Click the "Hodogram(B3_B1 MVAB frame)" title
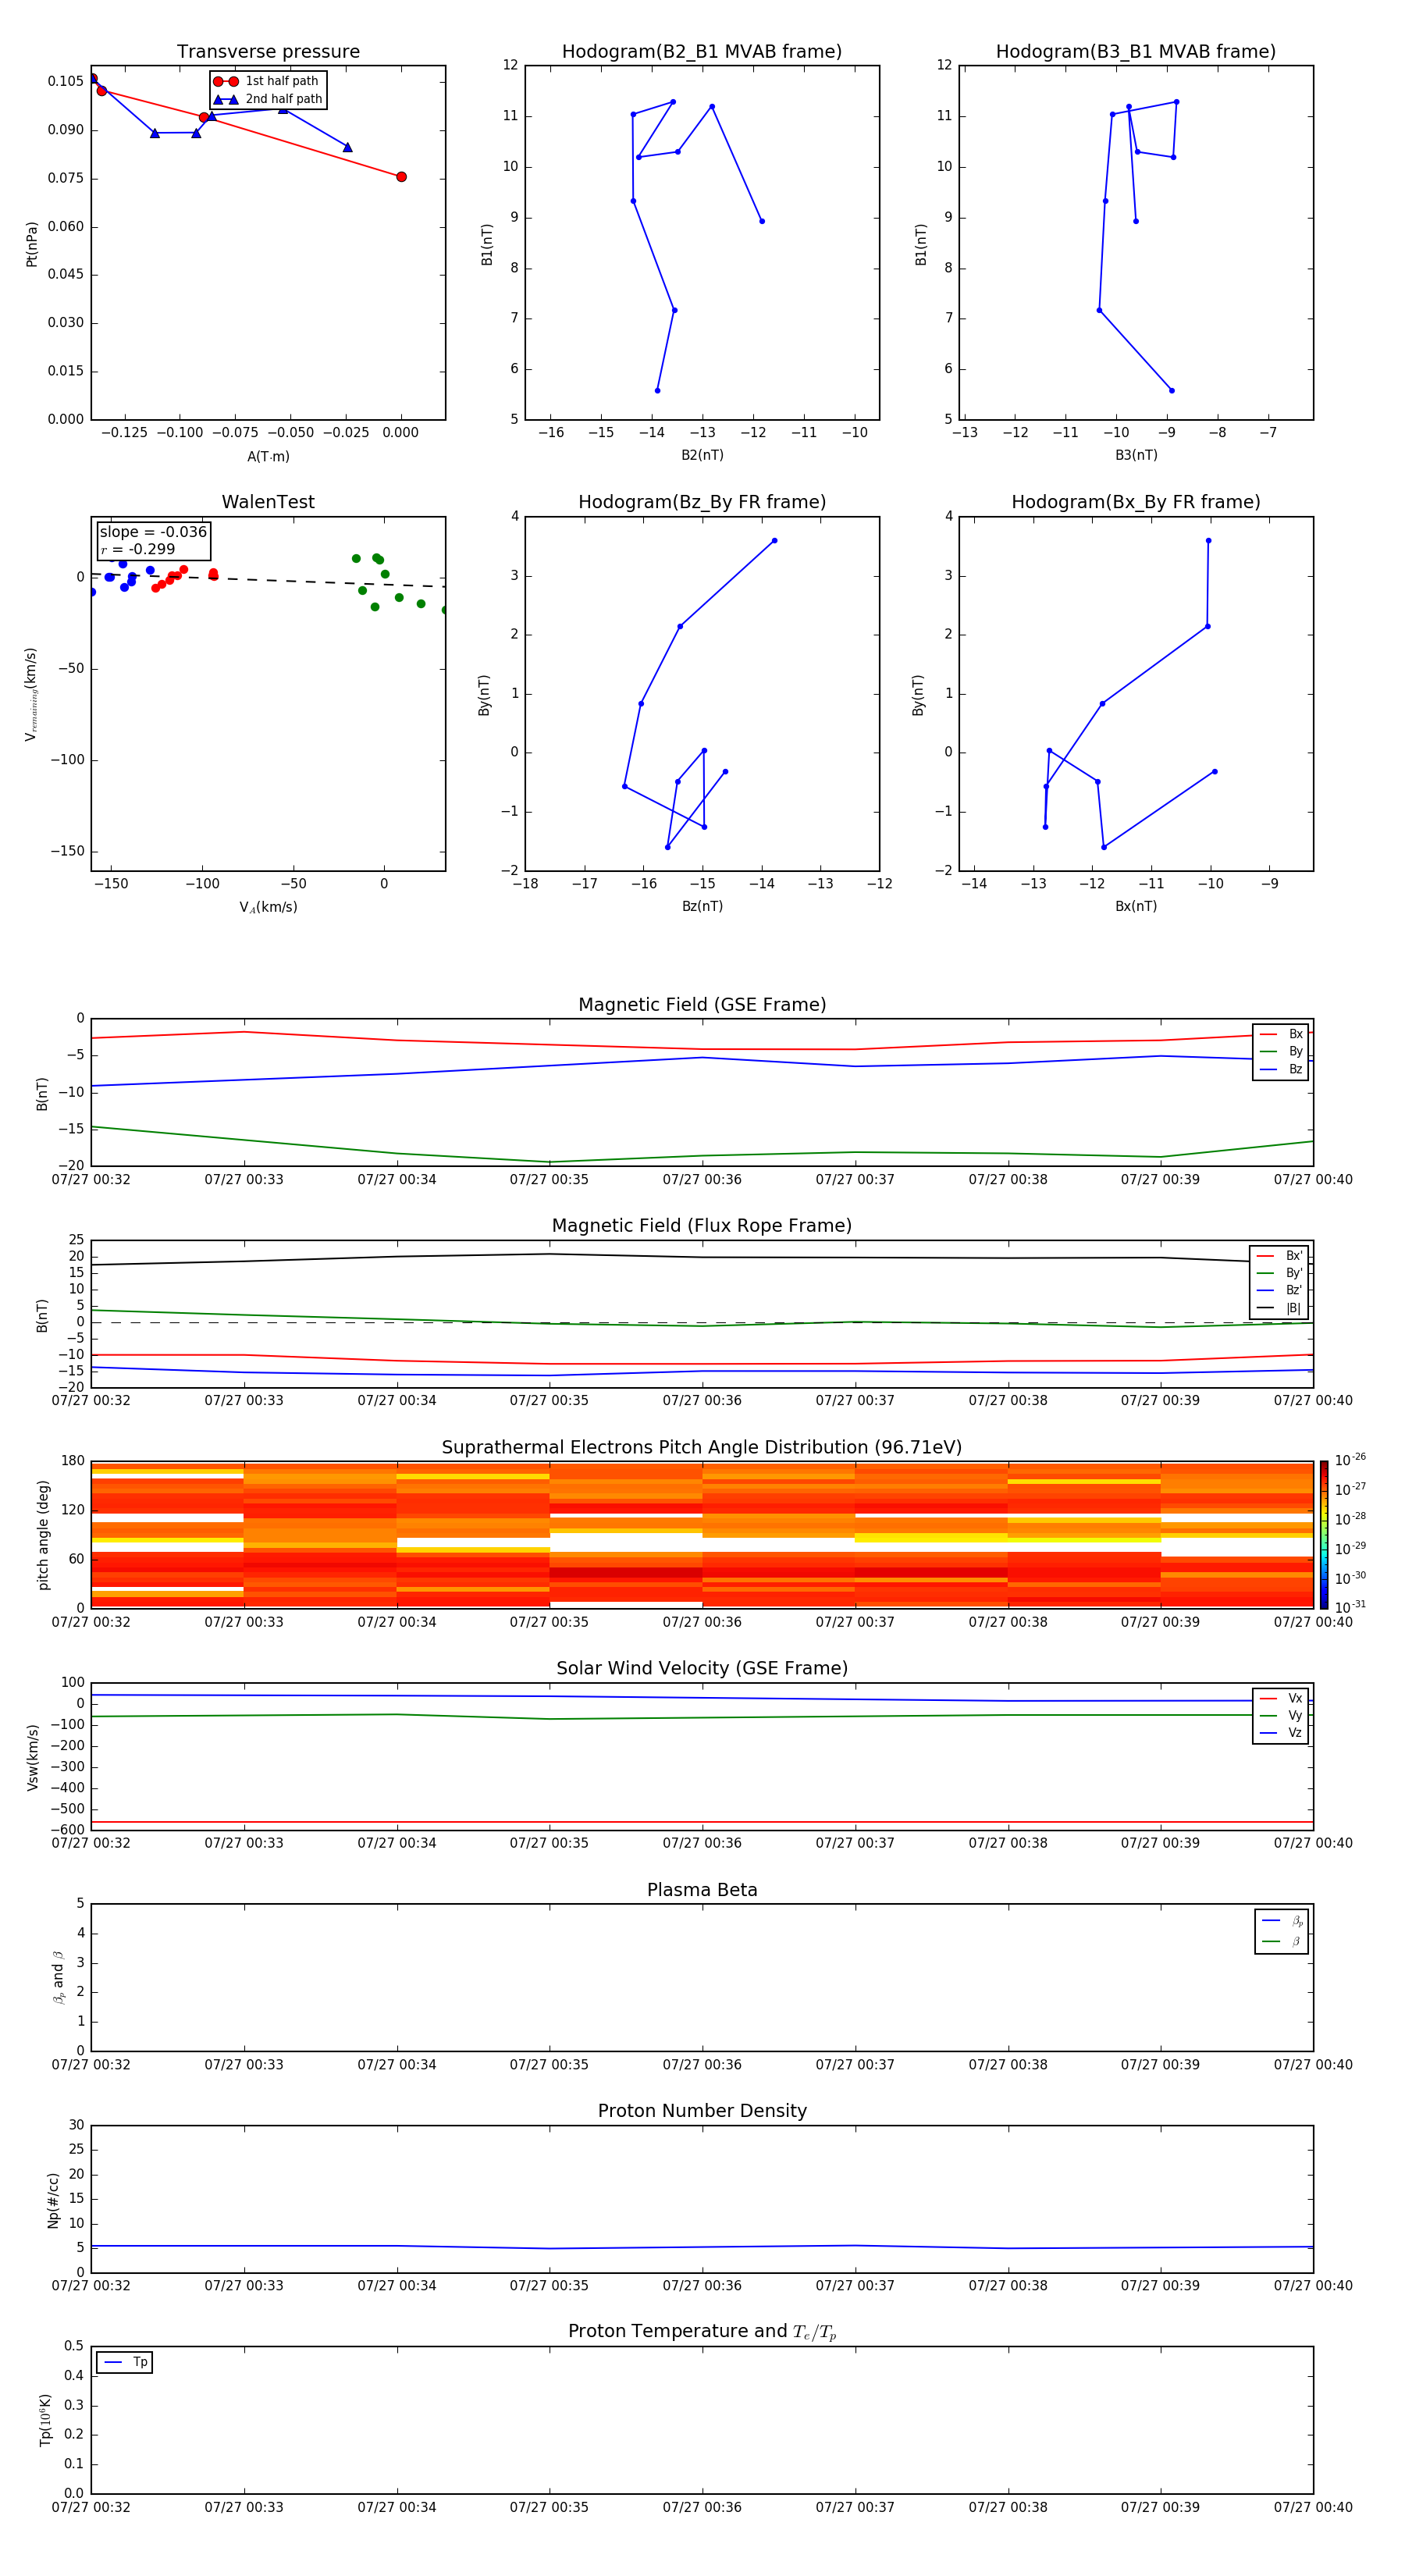Screen dimensions: 1405x2576 point(1136,52)
